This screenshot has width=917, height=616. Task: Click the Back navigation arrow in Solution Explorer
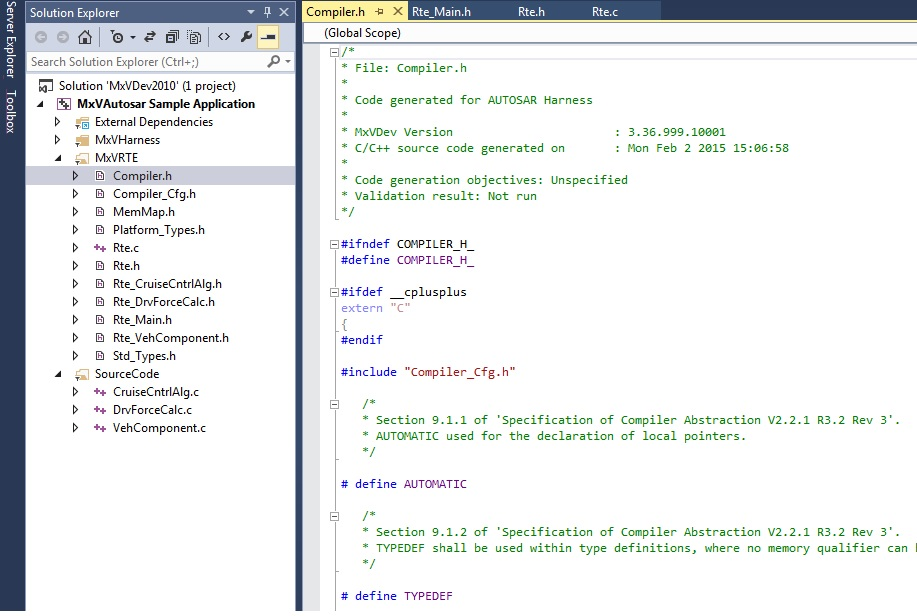click(40, 37)
